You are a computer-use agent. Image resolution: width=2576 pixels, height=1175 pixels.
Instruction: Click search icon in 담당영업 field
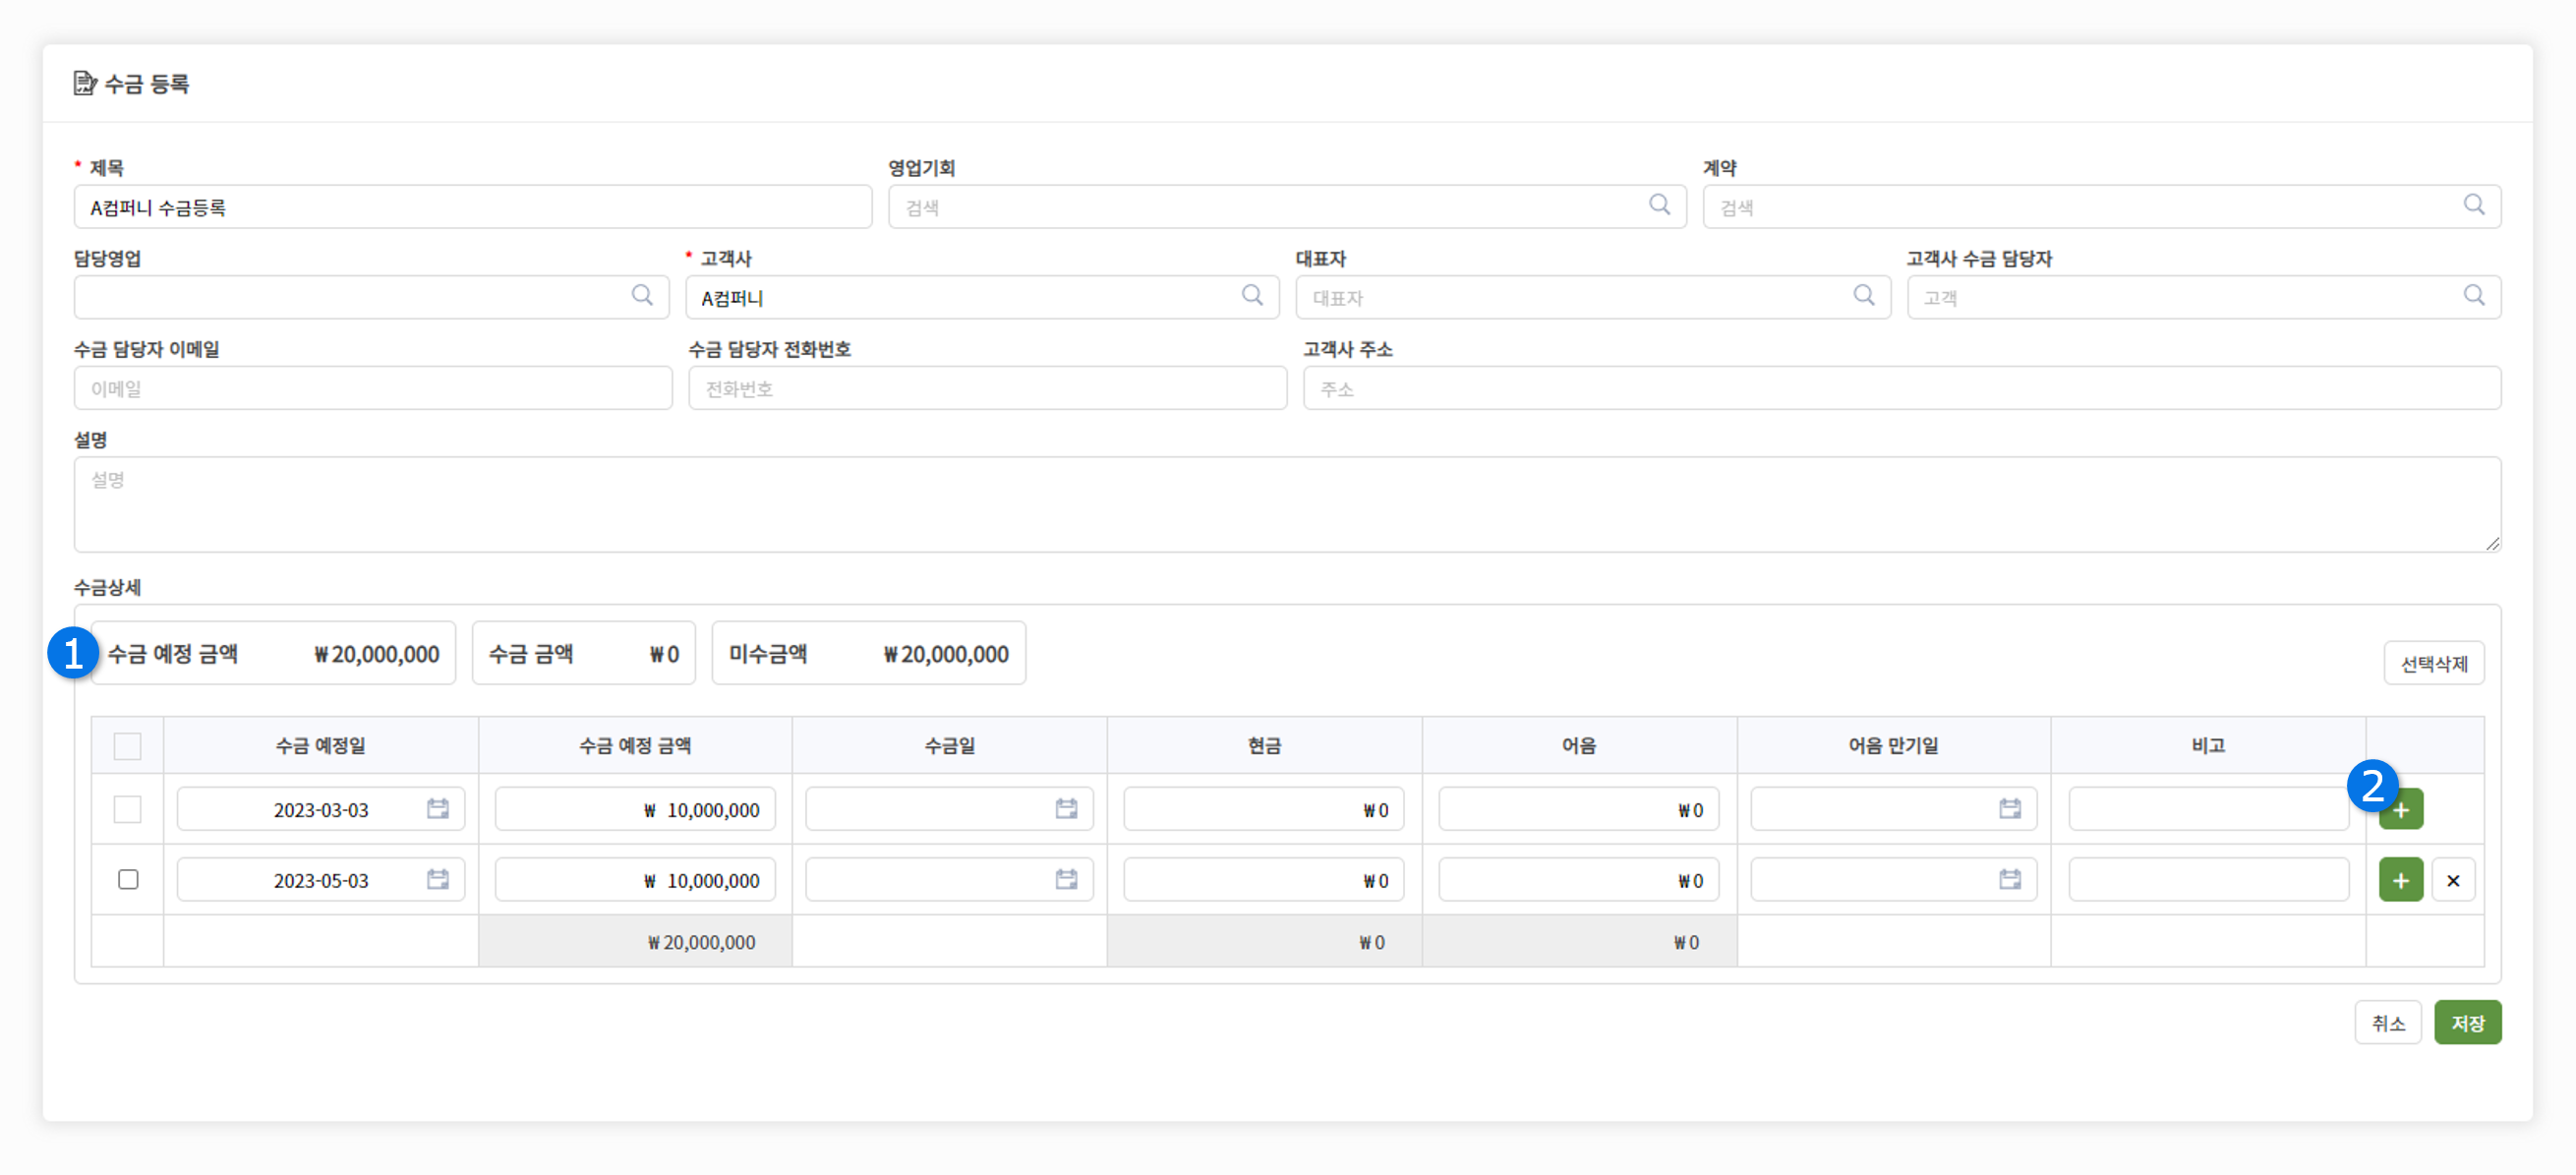pos(642,296)
